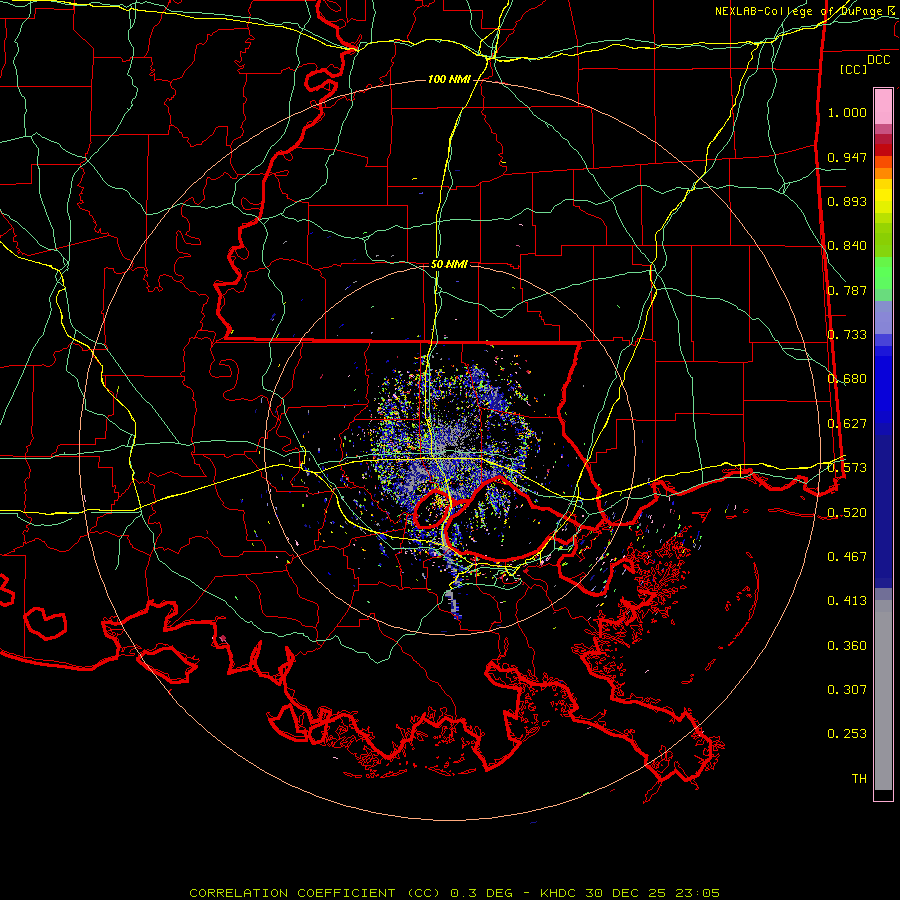Select the 0.253 value on the scale
Viewport: 900px width, 900px height.
coord(847,734)
